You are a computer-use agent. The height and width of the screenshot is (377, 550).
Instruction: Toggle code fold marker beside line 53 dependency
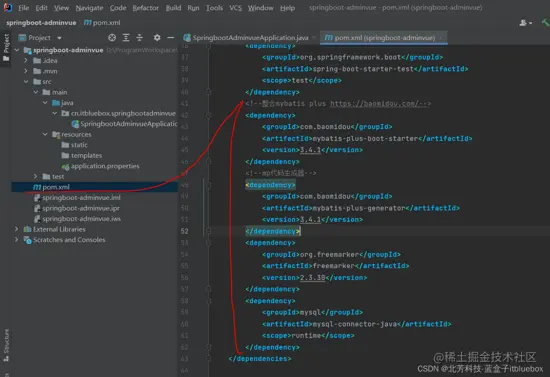pyautogui.click(x=208, y=243)
